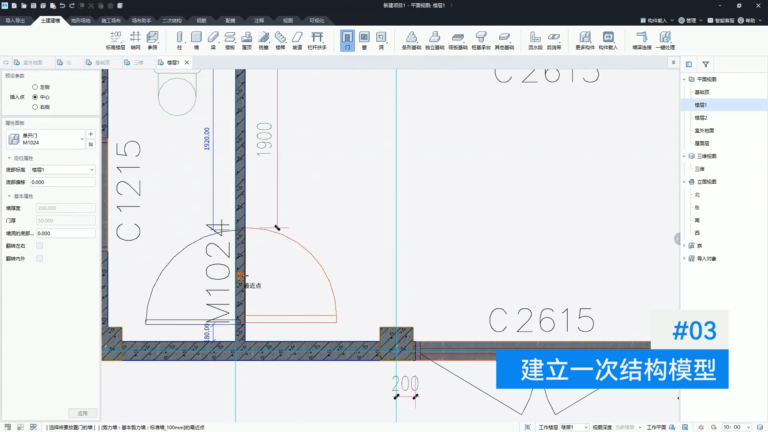Switch to the 地形场地 ribbon tab

(x=81, y=21)
